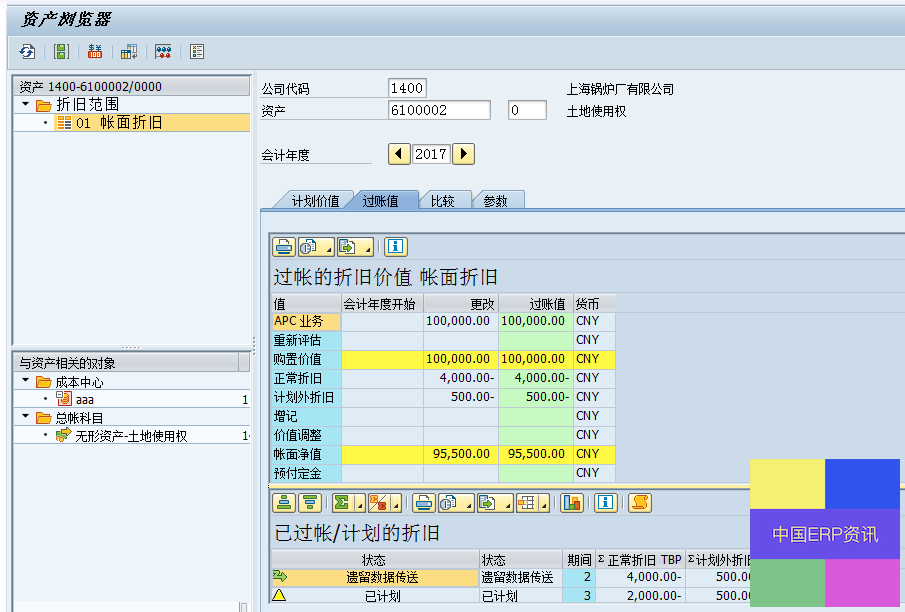Collapse the 总帐科目 folder node
The height and width of the screenshot is (612, 905).
pyautogui.click(x=25, y=417)
